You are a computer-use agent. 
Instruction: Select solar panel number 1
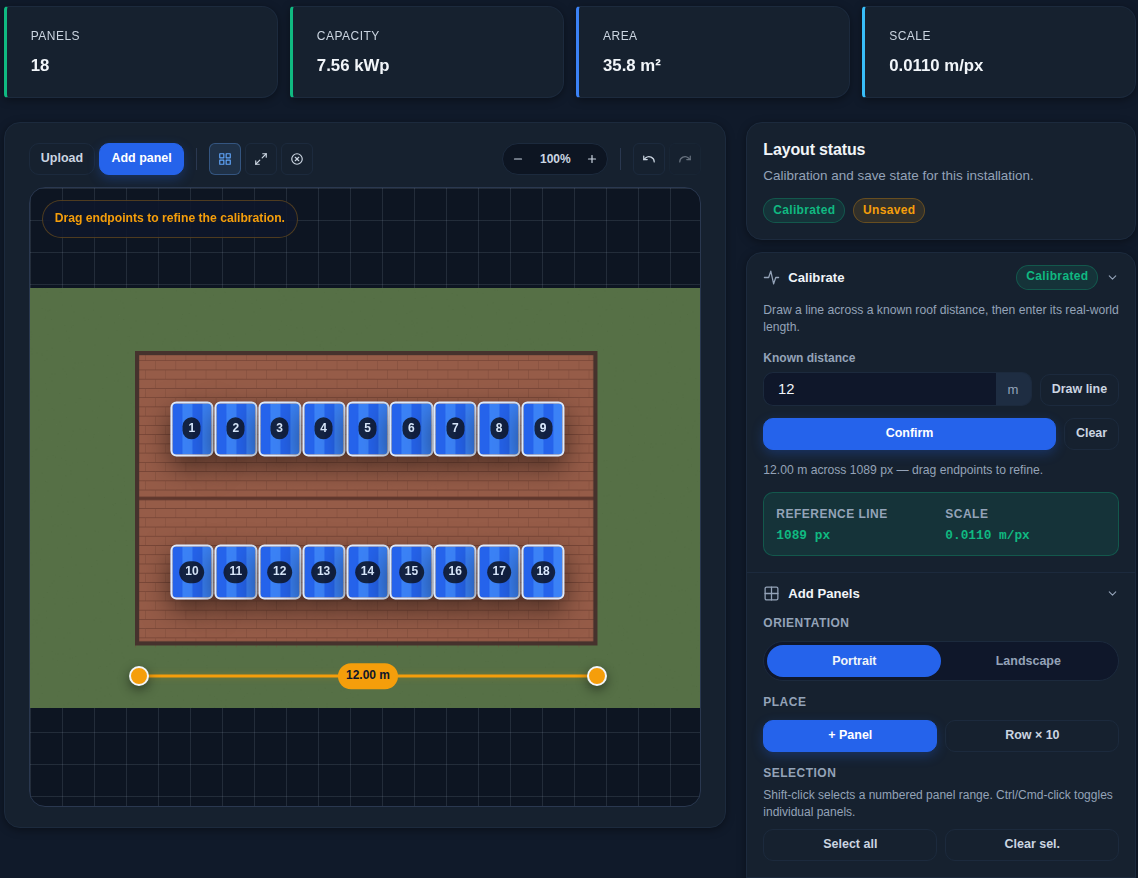point(192,428)
